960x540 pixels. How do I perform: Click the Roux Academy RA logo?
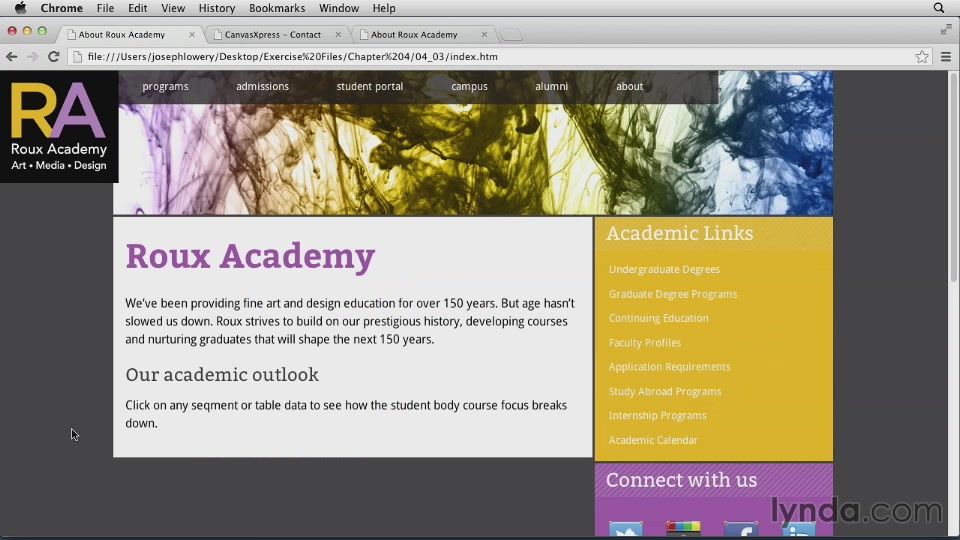[x=59, y=127]
